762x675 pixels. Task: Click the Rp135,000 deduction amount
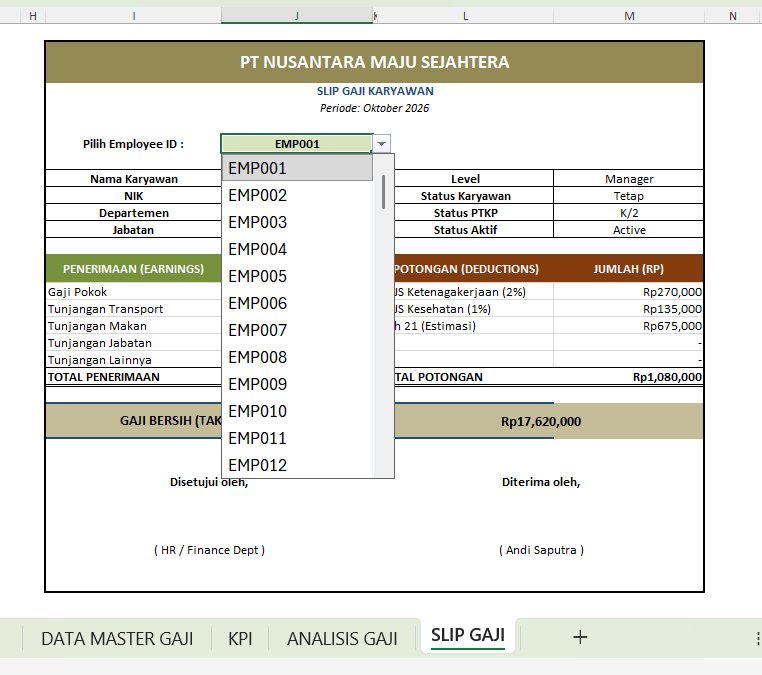tap(672, 309)
